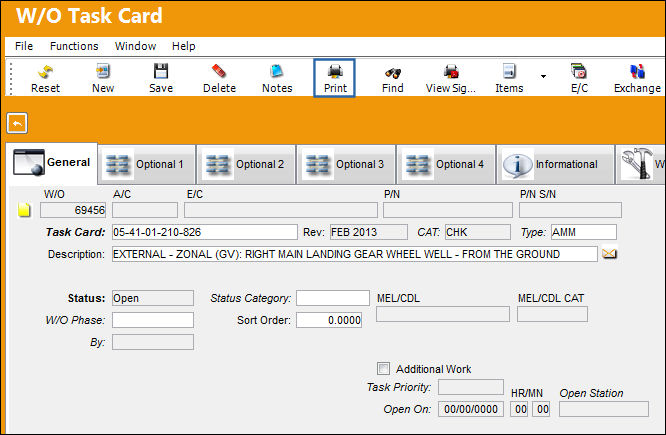Image resolution: width=666 pixels, height=435 pixels.
Task: Open the Help menu
Action: point(183,46)
